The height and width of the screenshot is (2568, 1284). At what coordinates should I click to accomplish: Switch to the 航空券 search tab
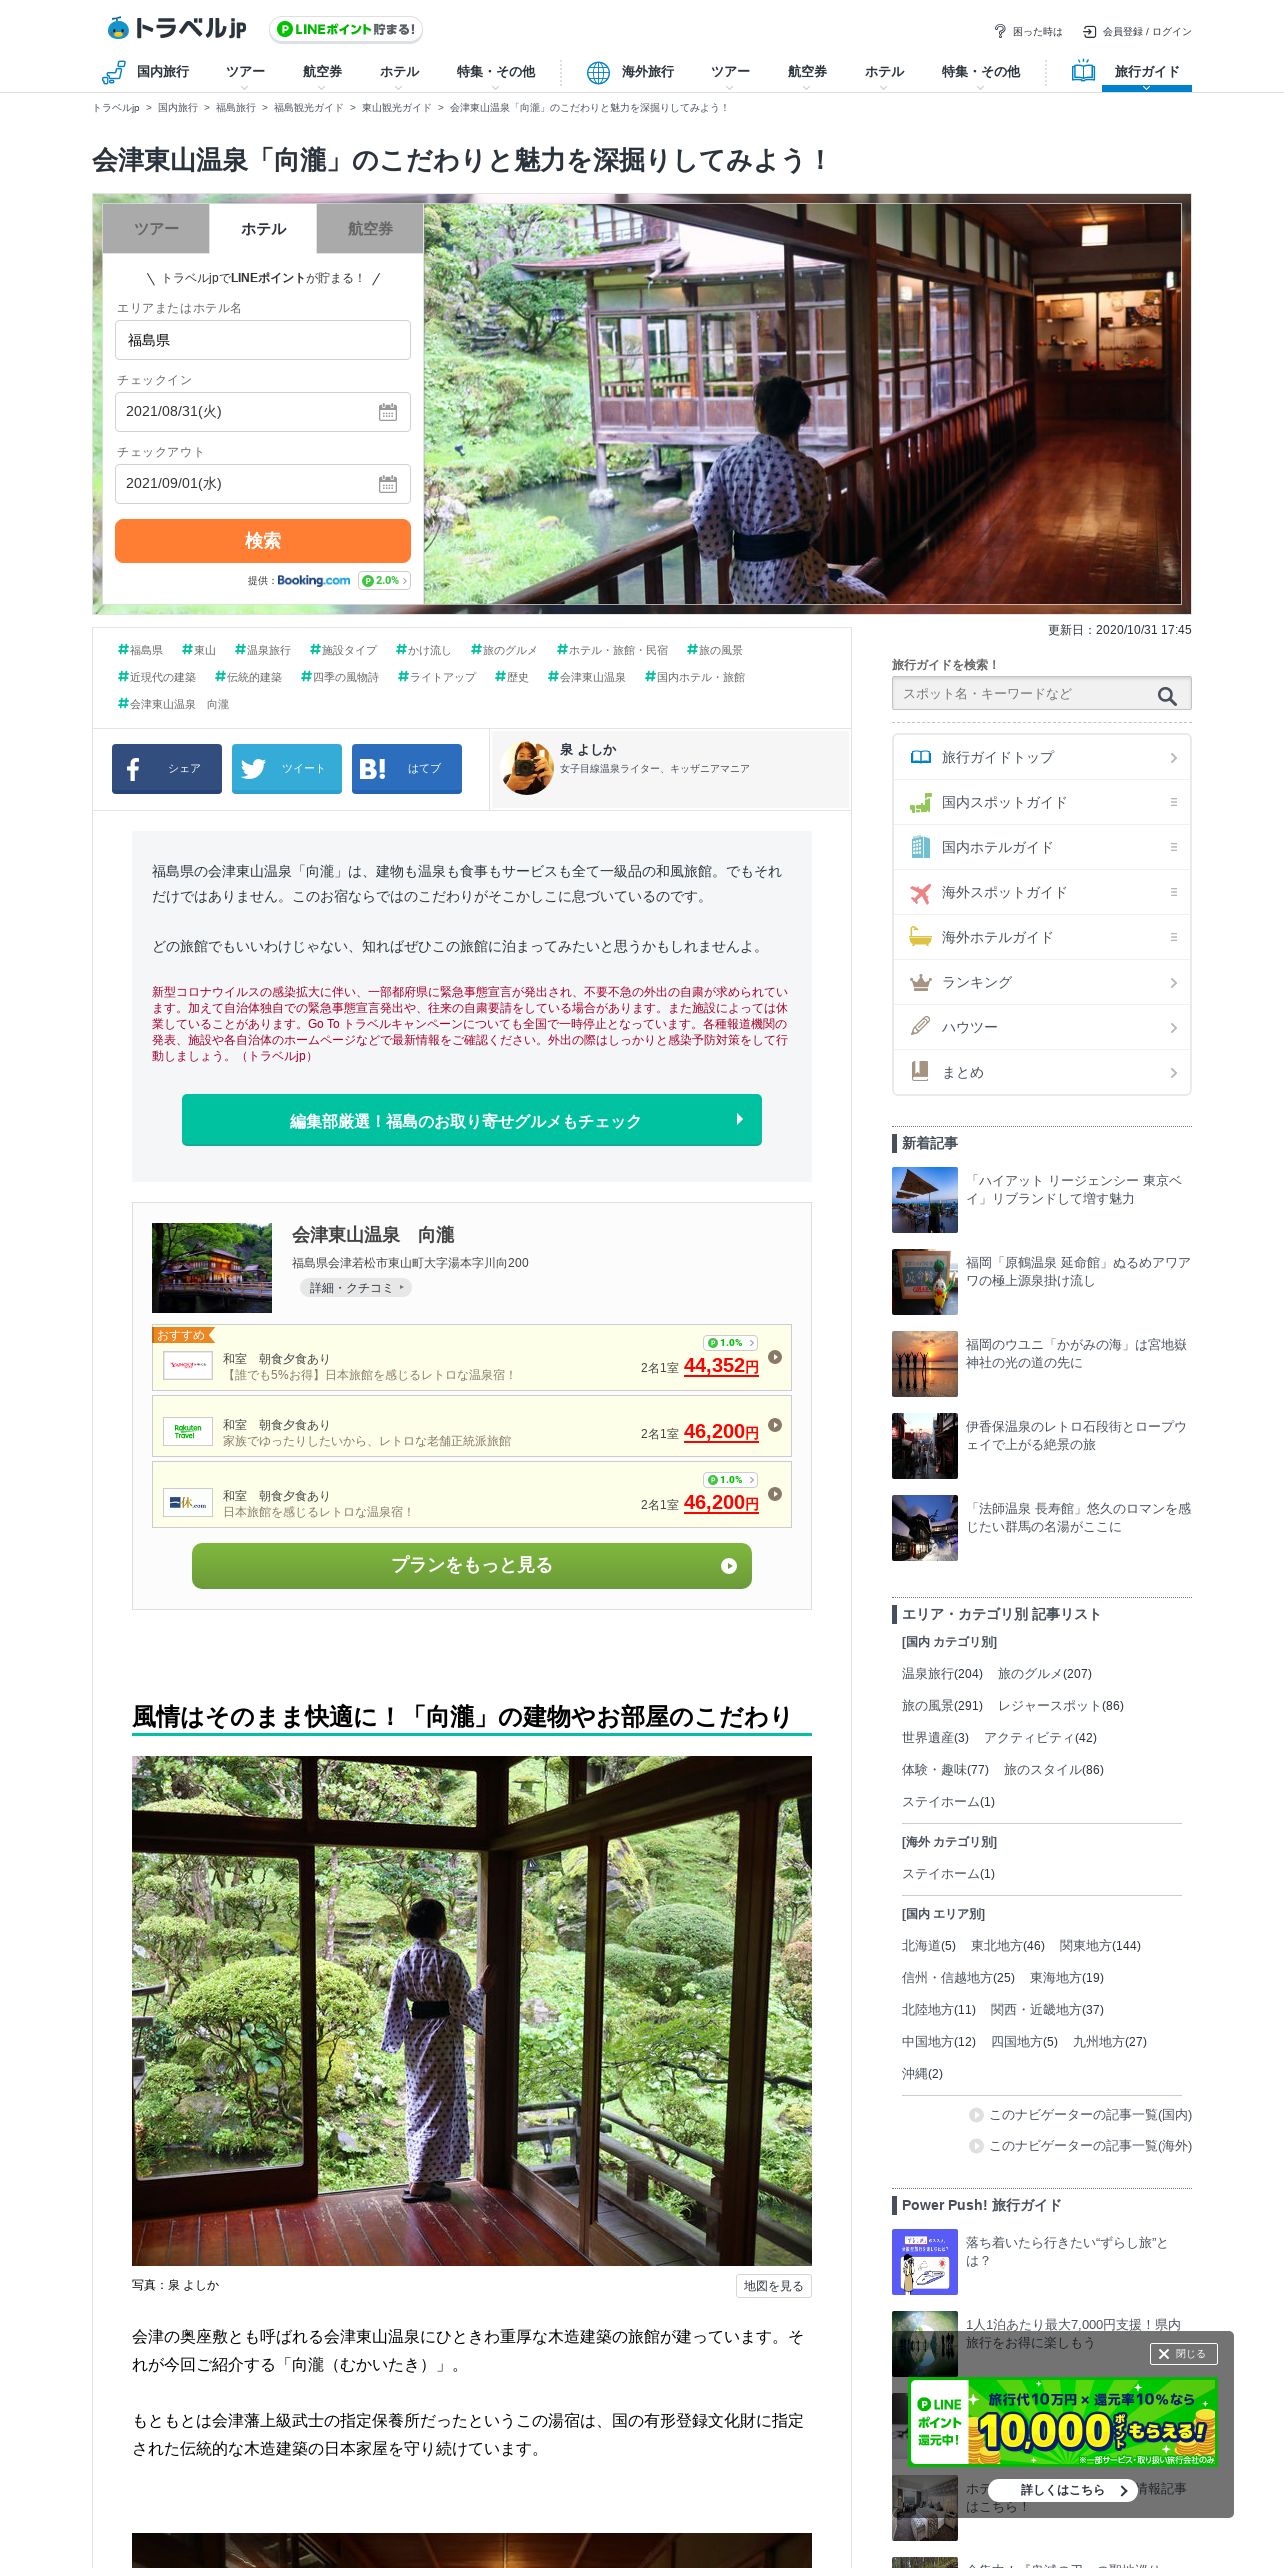[370, 229]
